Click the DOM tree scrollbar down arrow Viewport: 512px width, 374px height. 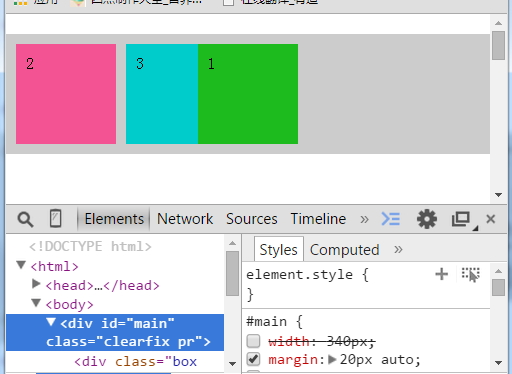point(232,364)
